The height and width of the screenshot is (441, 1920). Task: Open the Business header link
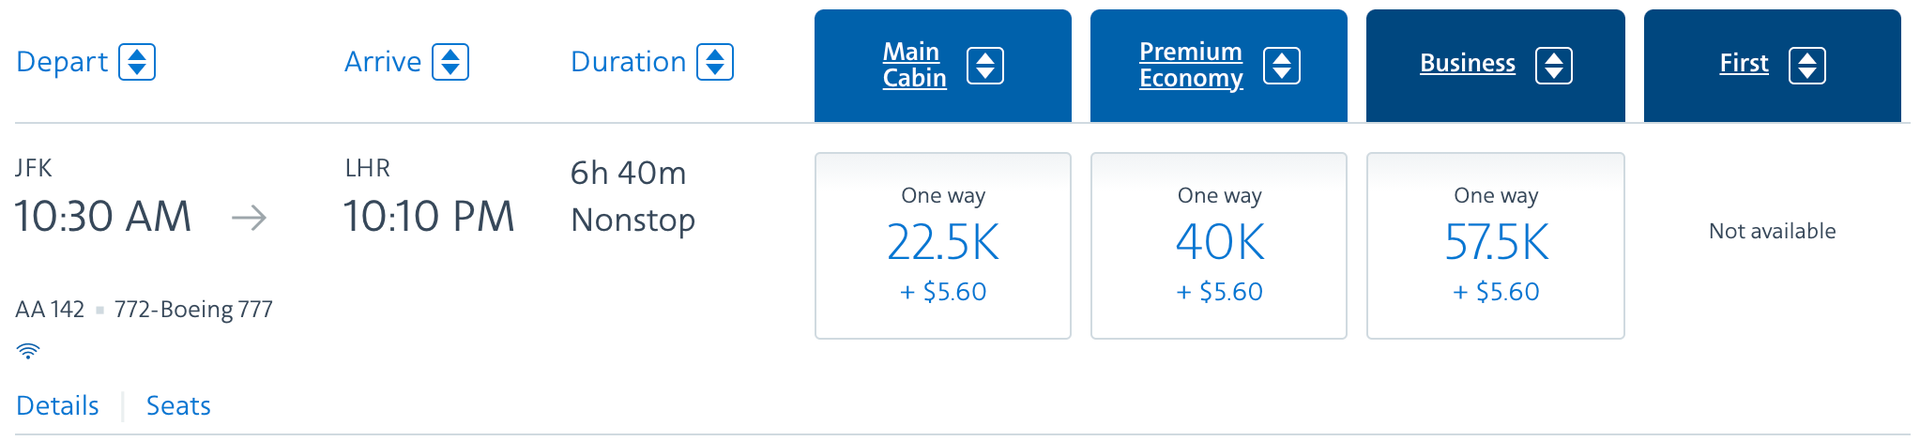[x=1467, y=63]
